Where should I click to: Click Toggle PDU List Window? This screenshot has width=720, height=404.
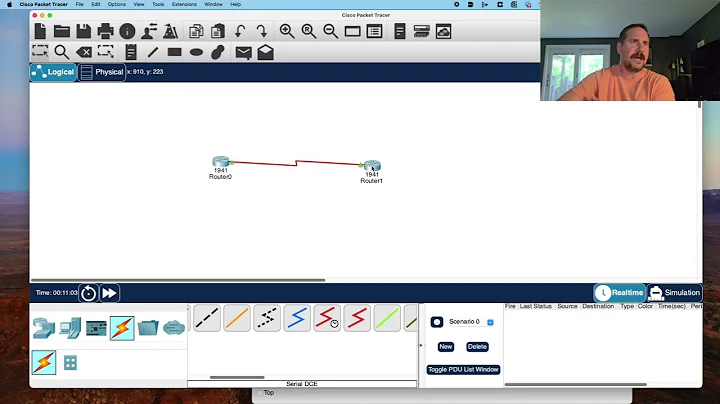463,370
